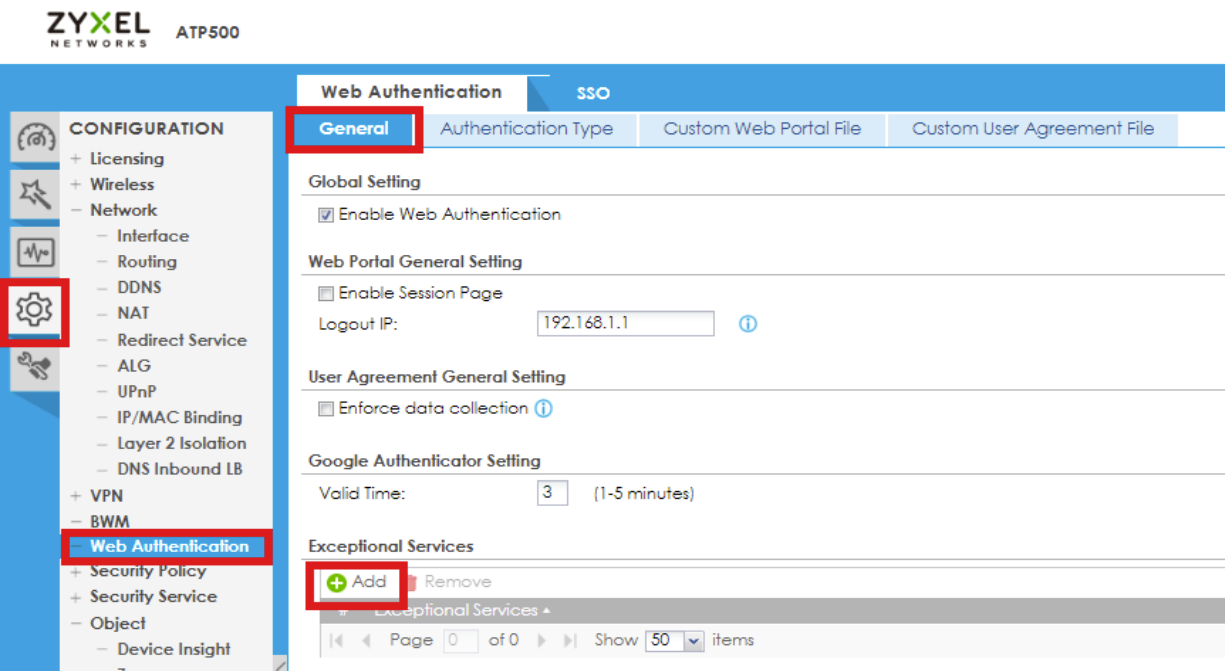Open IP/MAC Binding under Network

click(x=179, y=418)
